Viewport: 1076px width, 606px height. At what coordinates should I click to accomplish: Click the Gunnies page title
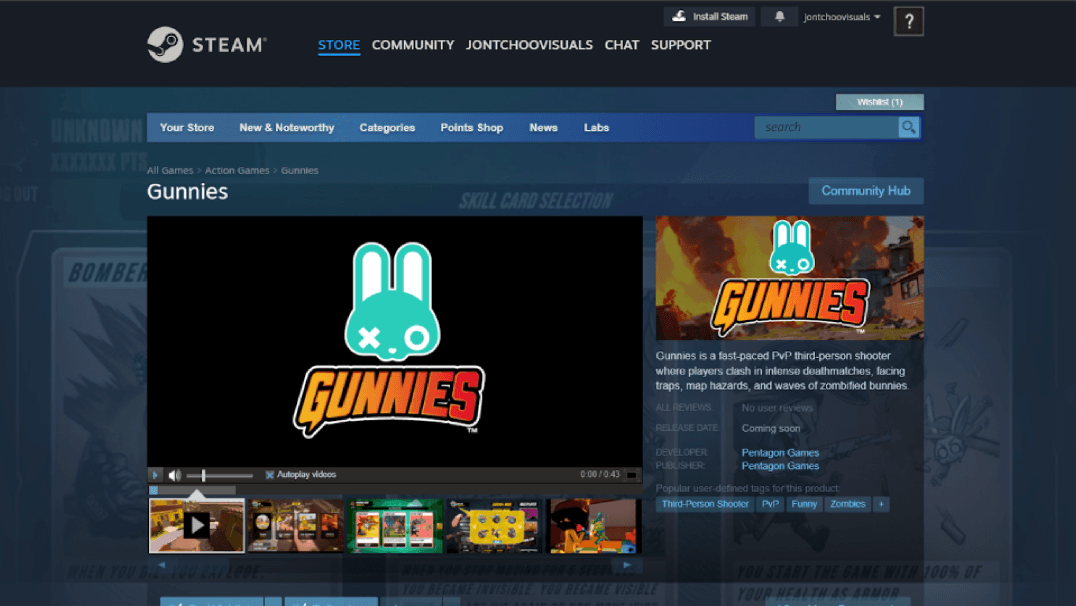click(x=187, y=191)
